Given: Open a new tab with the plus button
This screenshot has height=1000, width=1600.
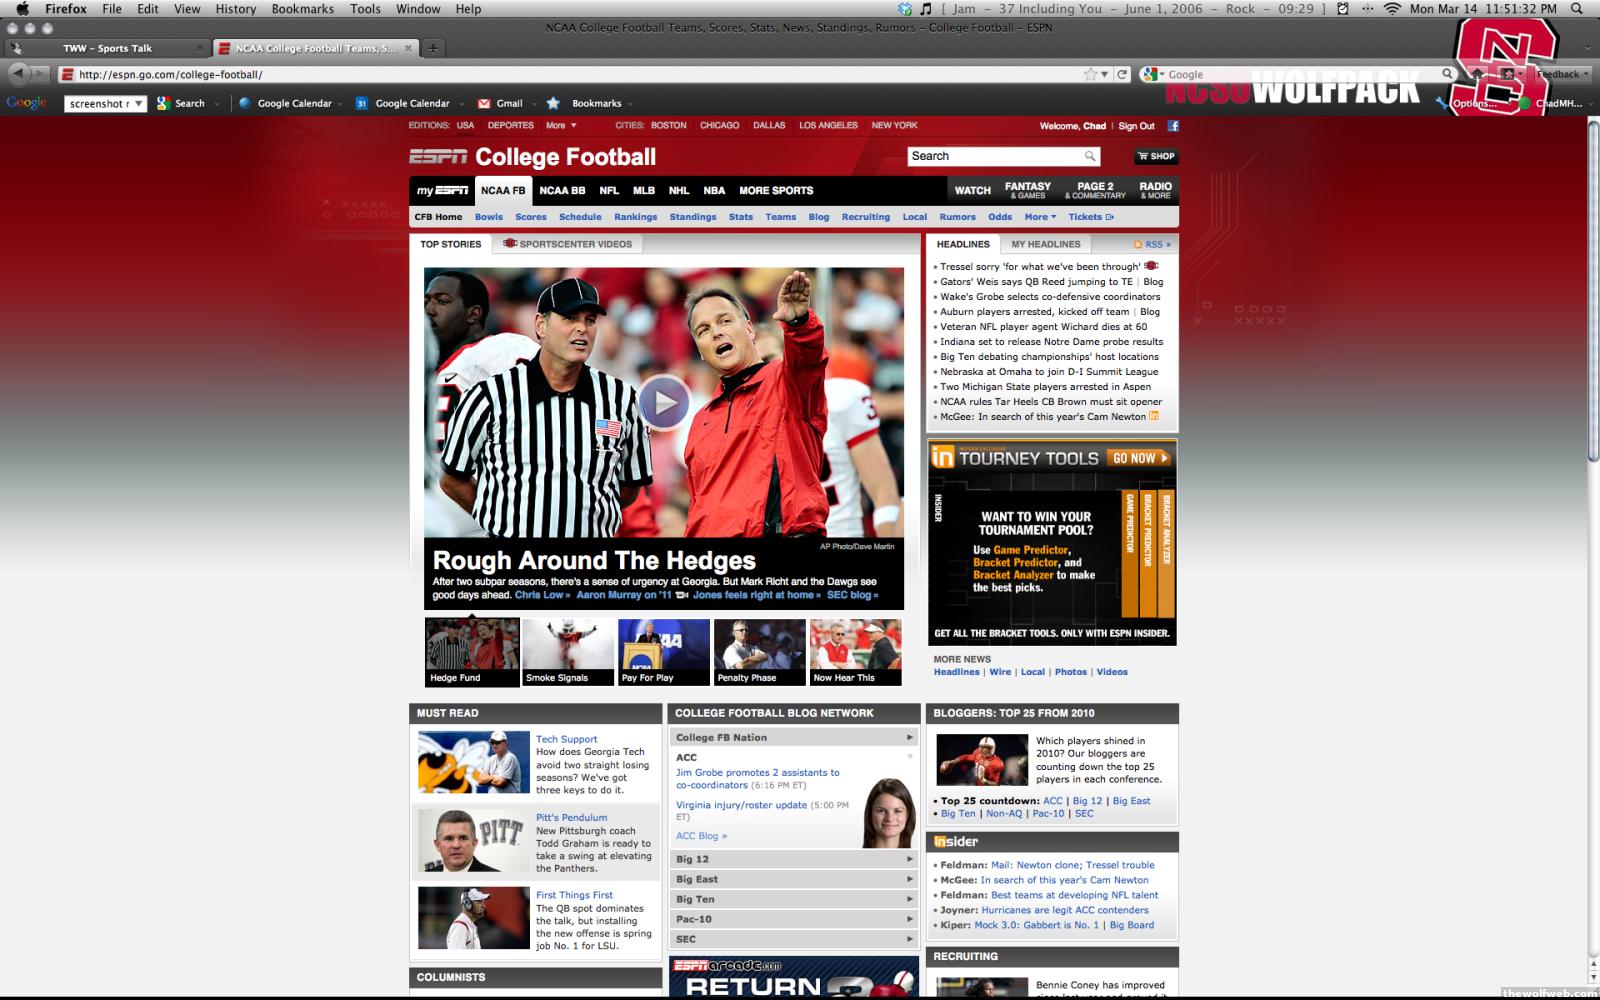Looking at the screenshot, I should (x=433, y=48).
